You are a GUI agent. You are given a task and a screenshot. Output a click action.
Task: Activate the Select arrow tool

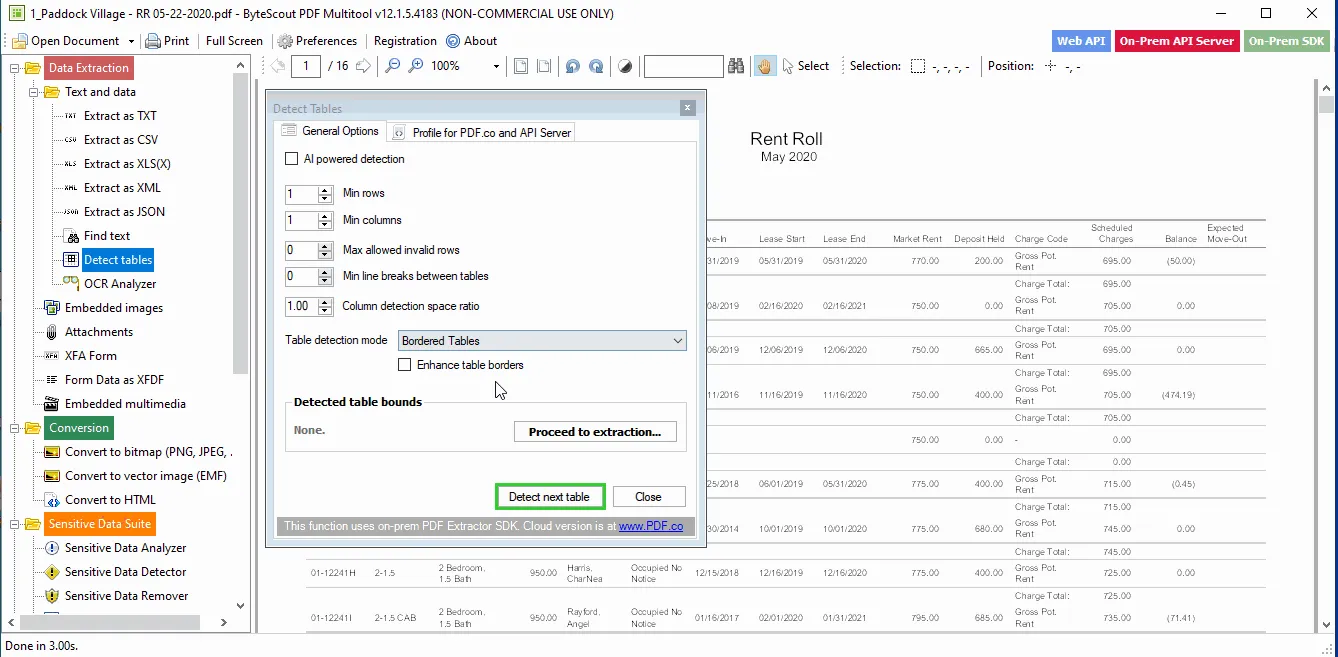pos(805,65)
